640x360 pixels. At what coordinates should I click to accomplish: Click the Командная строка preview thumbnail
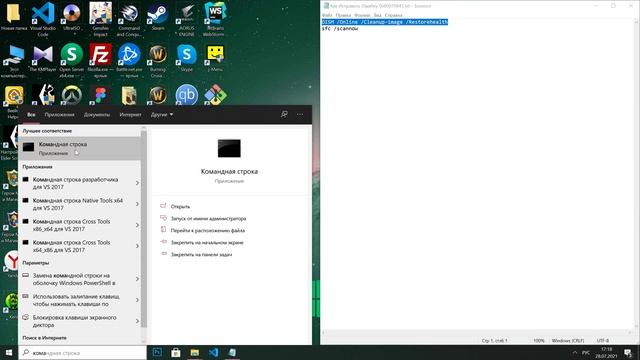point(229,148)
